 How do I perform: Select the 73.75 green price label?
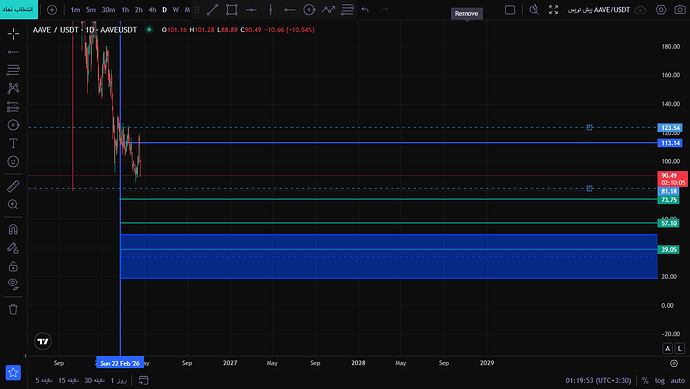[668, 200]
